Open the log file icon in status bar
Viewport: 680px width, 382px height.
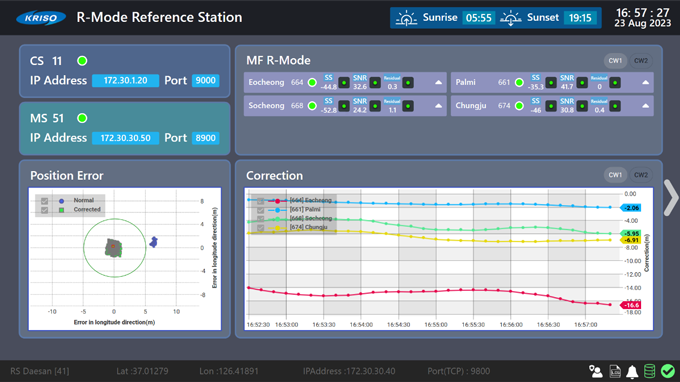tap(615, 371)
